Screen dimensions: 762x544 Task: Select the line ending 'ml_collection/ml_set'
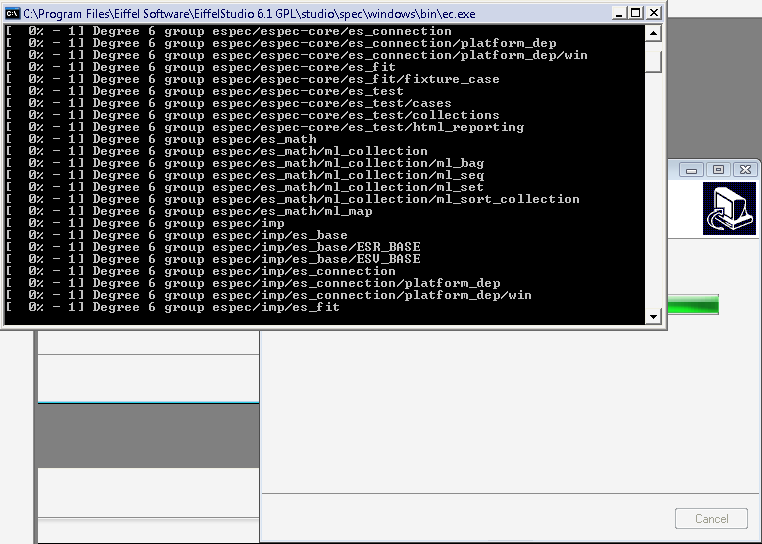(245, 187)
